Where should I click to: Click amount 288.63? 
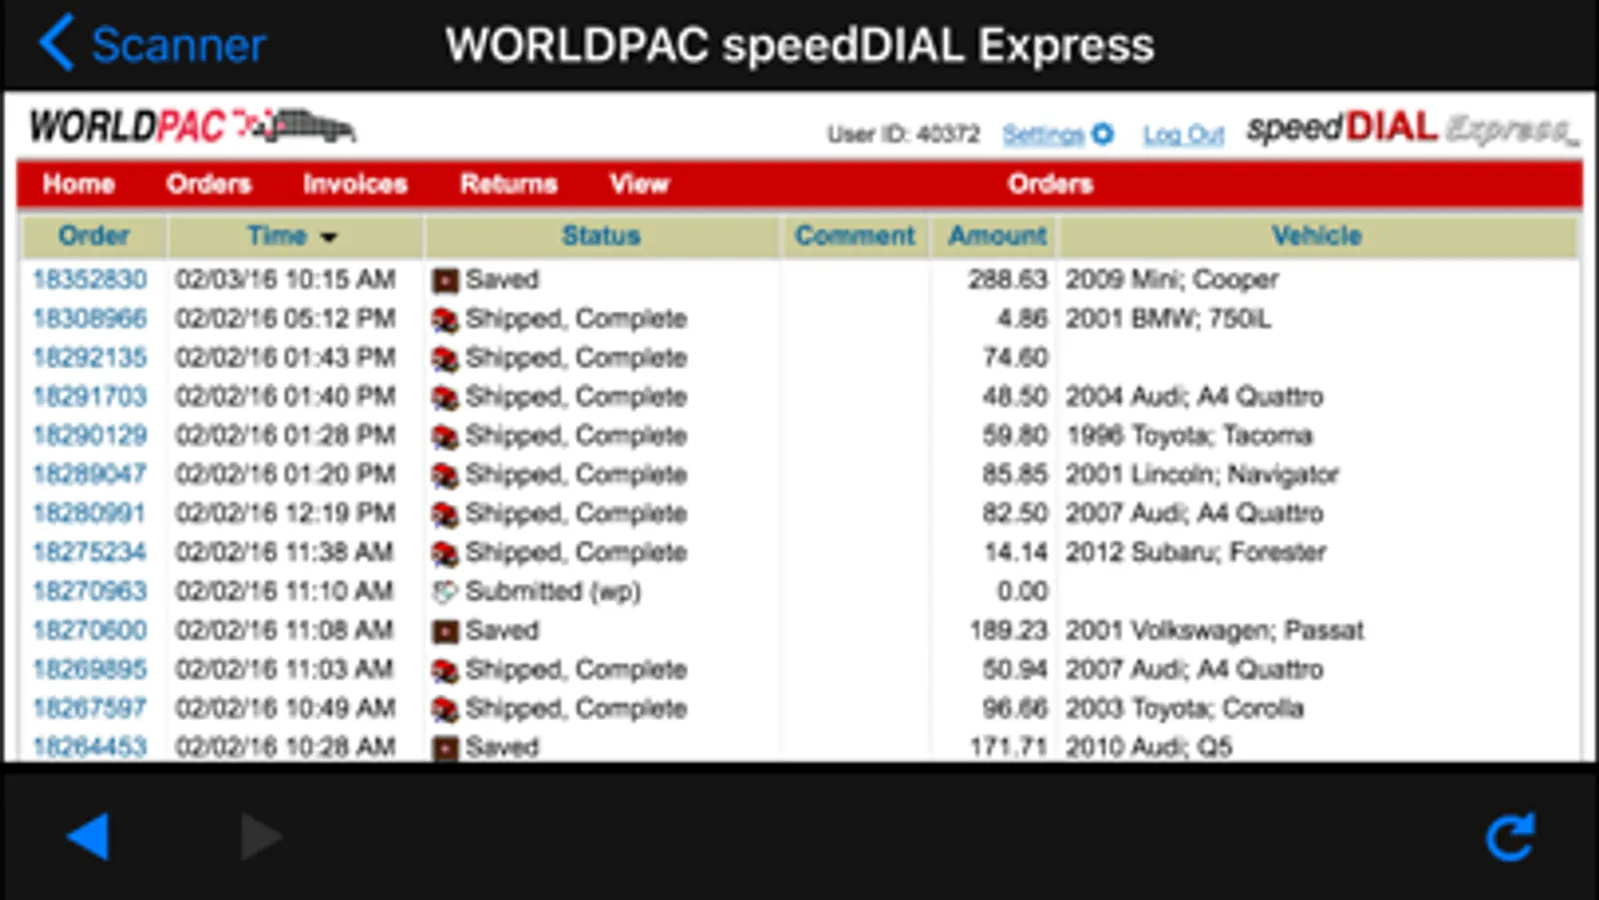[x=1007, y=279]
